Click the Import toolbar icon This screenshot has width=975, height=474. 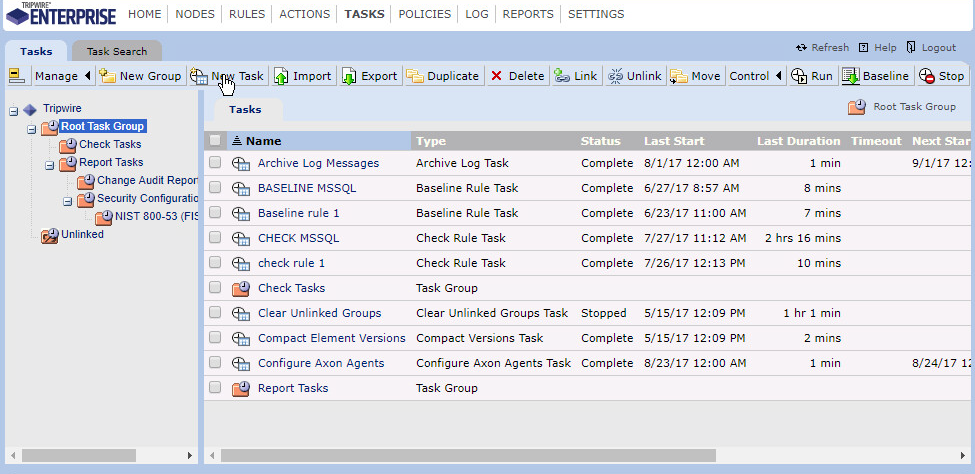click(x=281, y=76)
